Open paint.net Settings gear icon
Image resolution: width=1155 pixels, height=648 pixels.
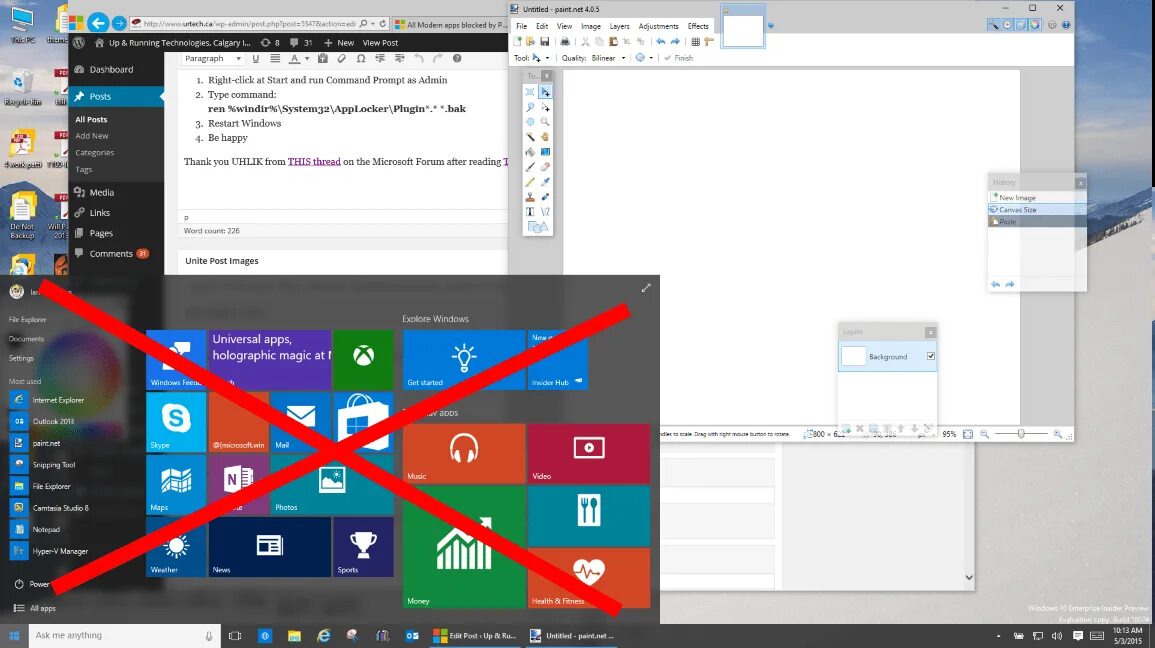(x=1052, y=25)
